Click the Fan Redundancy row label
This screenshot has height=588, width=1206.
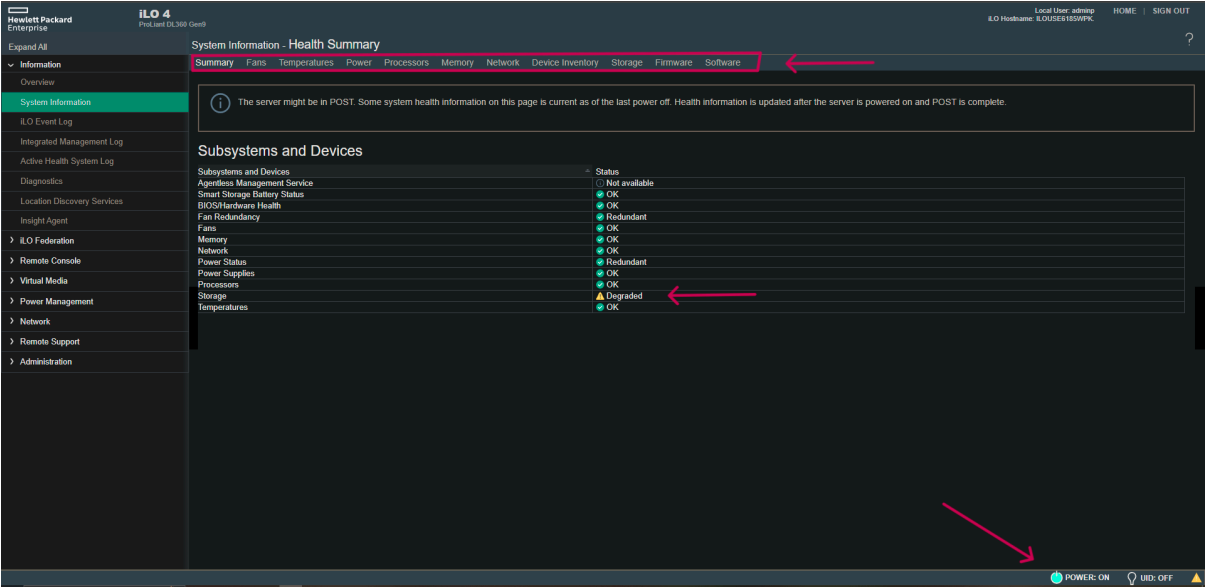coord(229,217)
